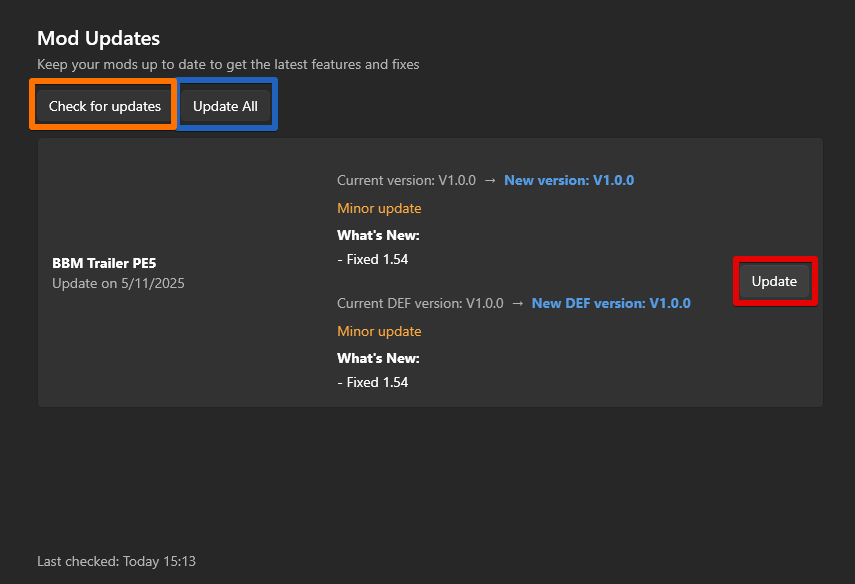Click the Mod Updates page title

(97, 38)
